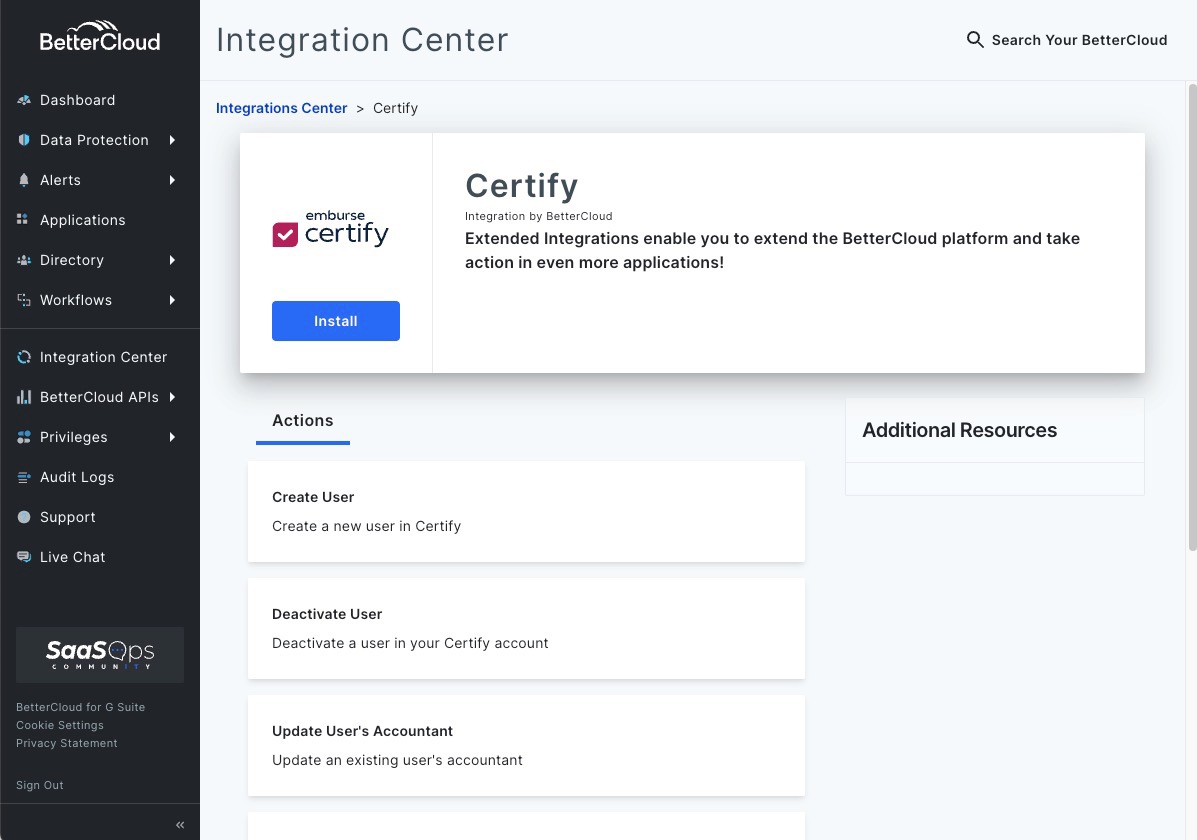1197x840 pixels.
Task: Click the Install button for Certify
Action: [x=335, y=320]
